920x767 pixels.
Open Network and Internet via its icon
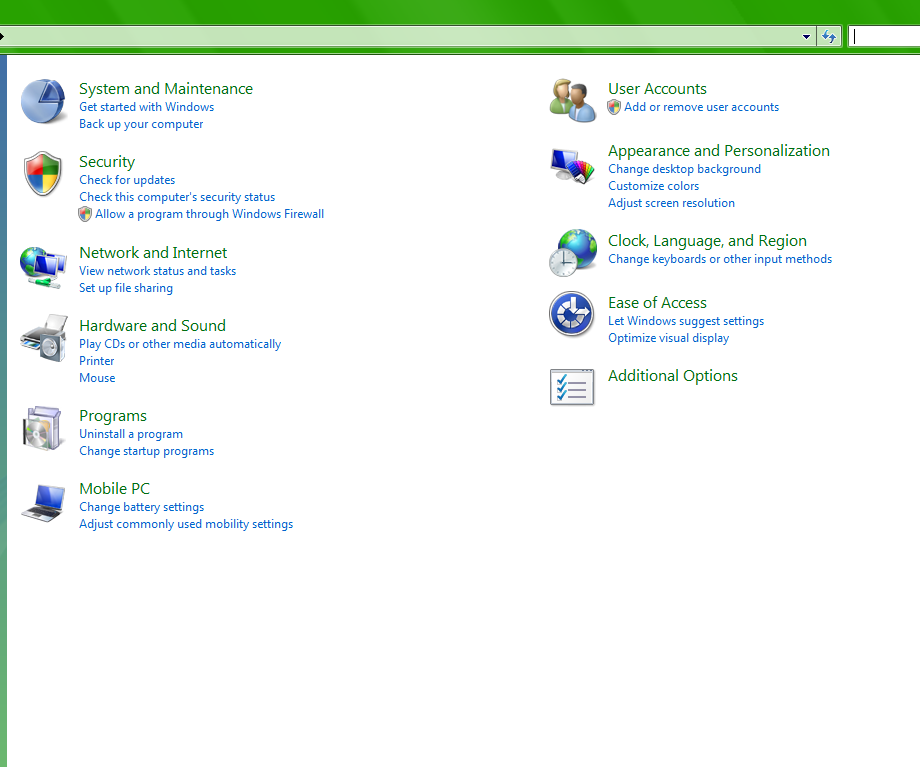point(43,265)
